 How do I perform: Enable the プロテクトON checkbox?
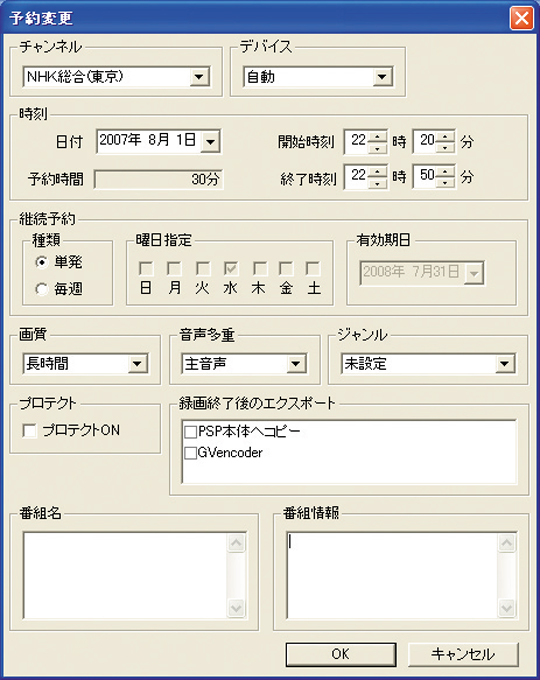point(29,431)
